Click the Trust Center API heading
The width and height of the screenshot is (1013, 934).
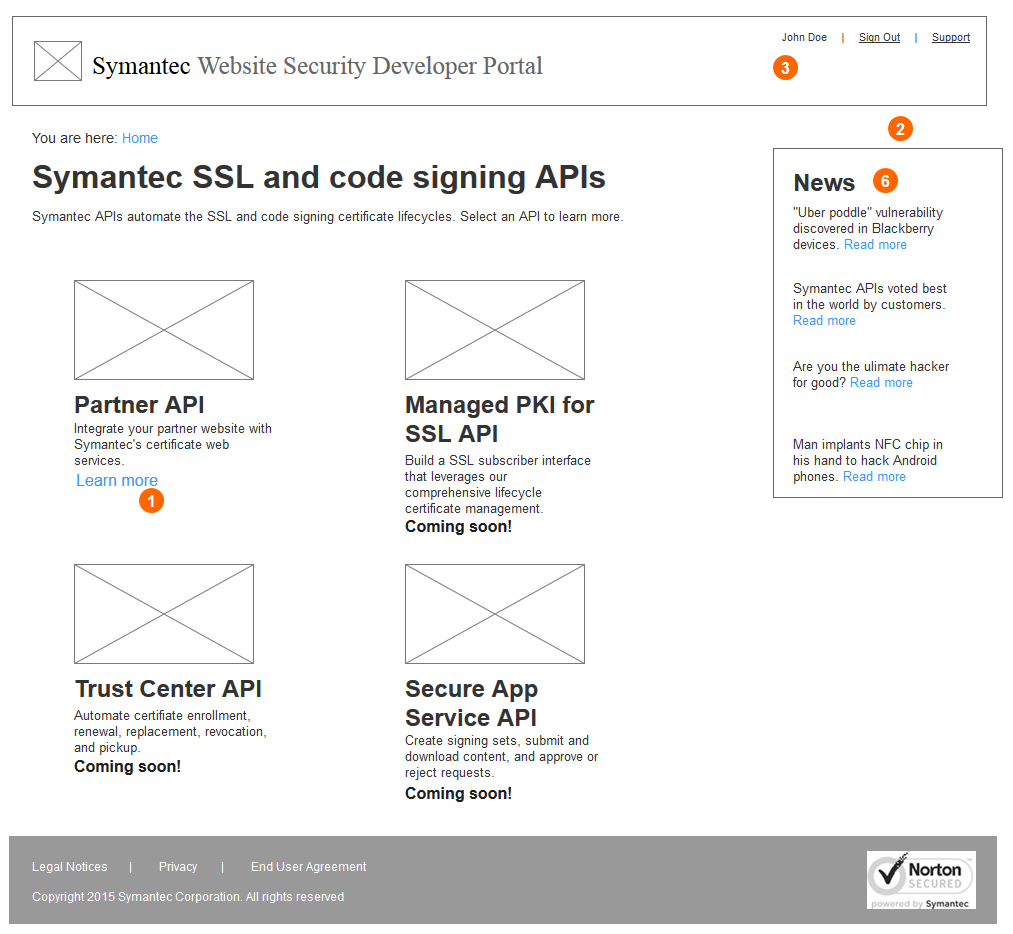[169, 689]
